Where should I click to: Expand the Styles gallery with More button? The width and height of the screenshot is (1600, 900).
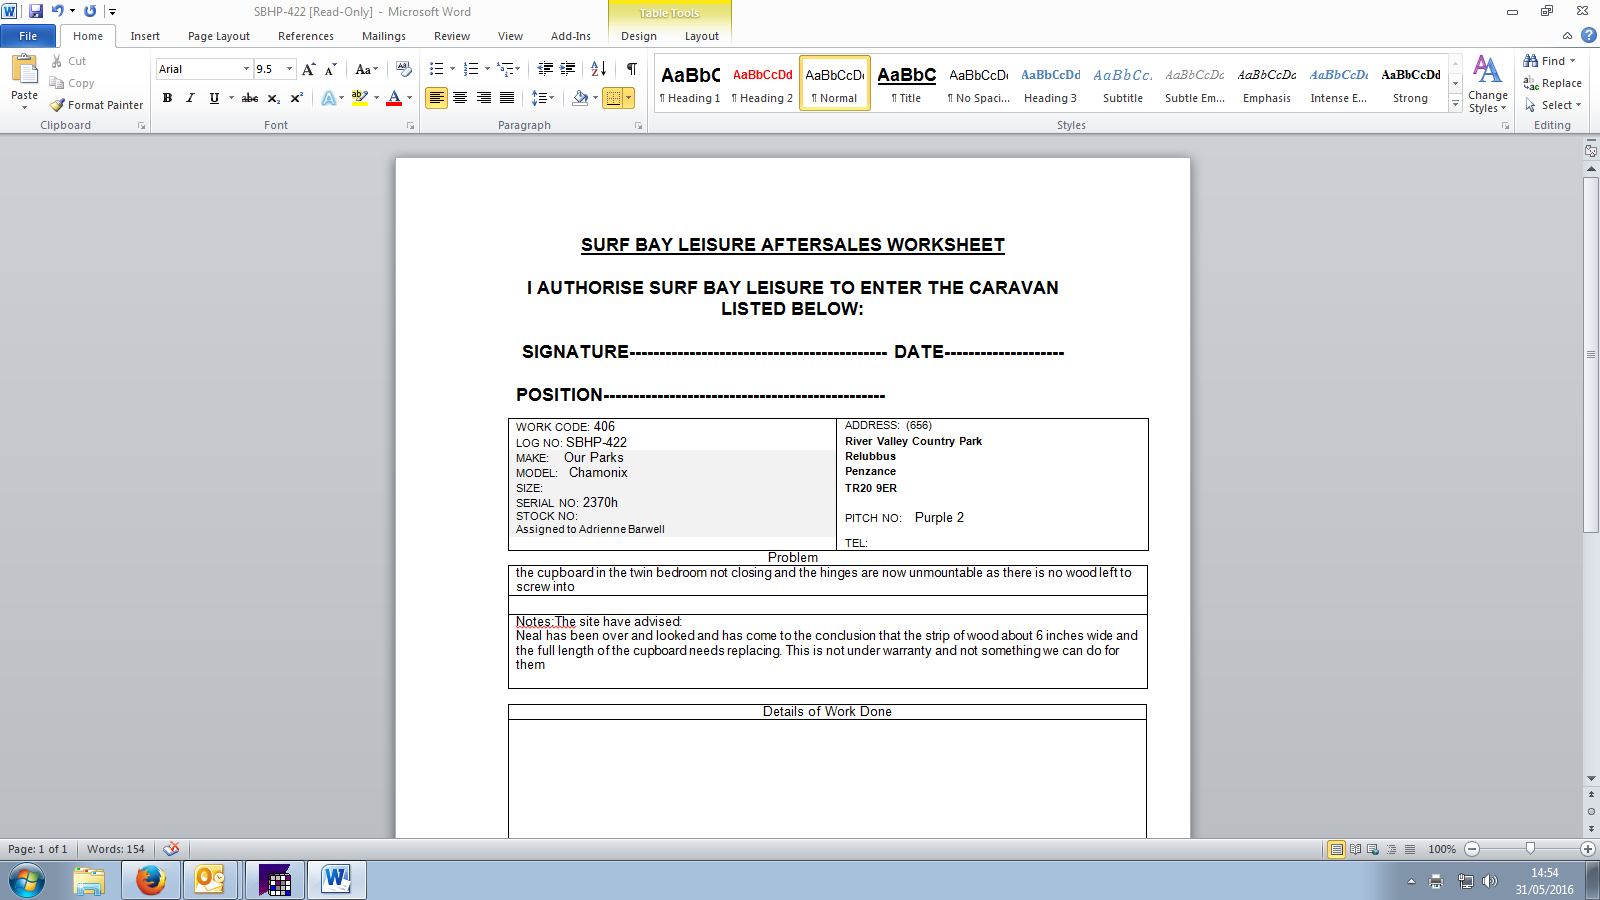(x=1456, y=105)
